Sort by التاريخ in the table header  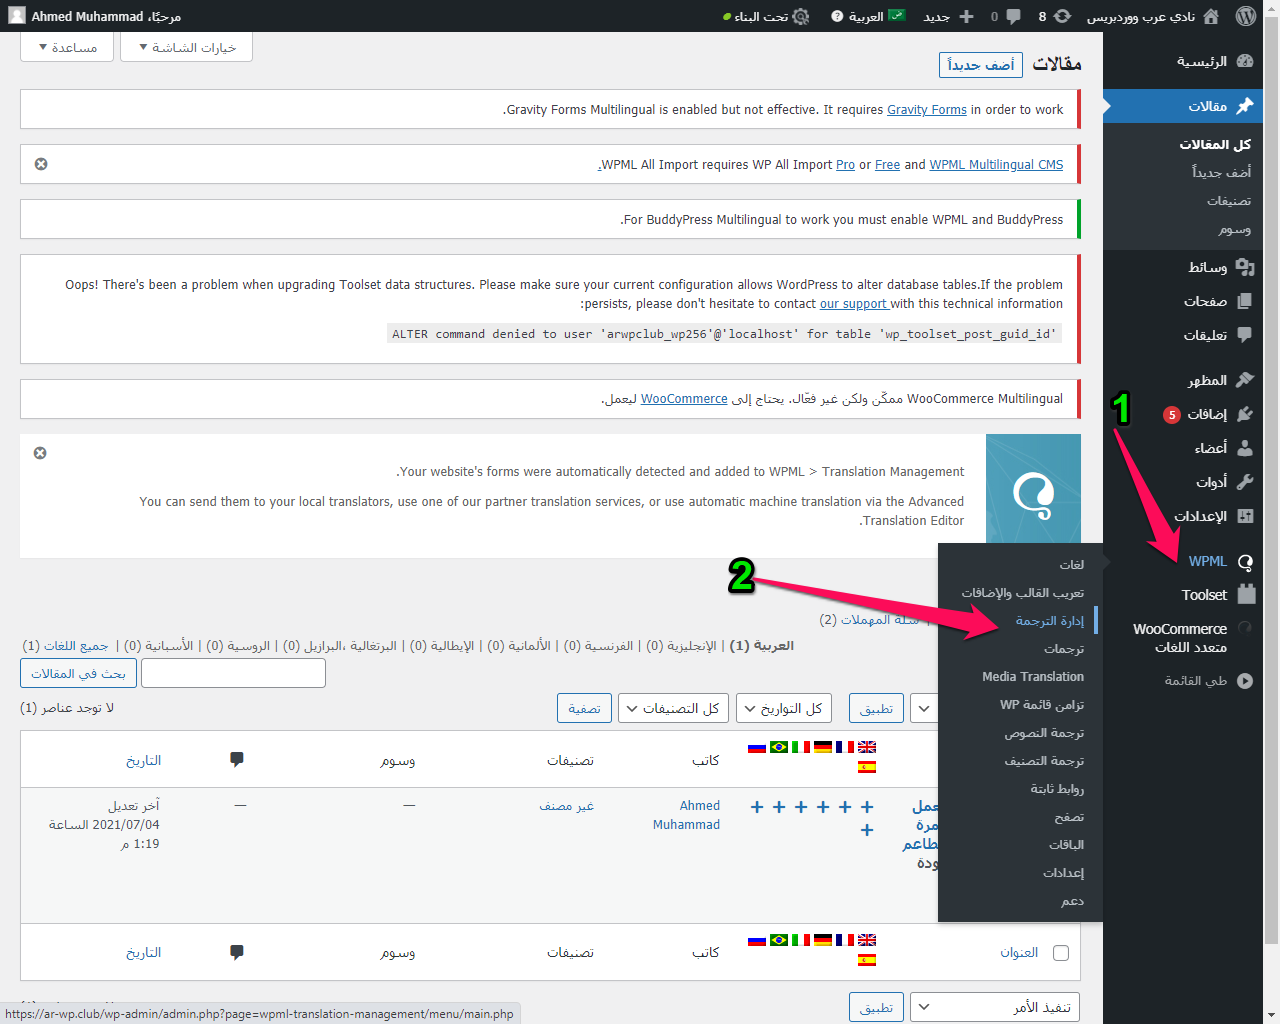tap(143, 760)
